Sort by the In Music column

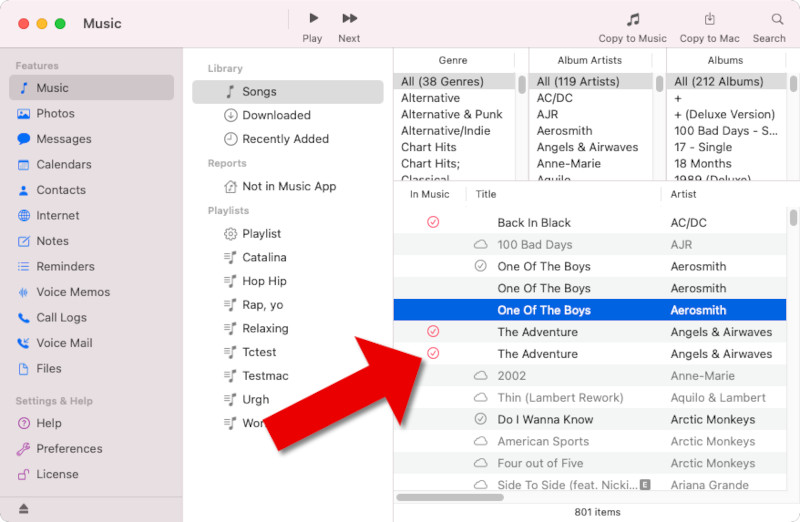coord(430,194)
